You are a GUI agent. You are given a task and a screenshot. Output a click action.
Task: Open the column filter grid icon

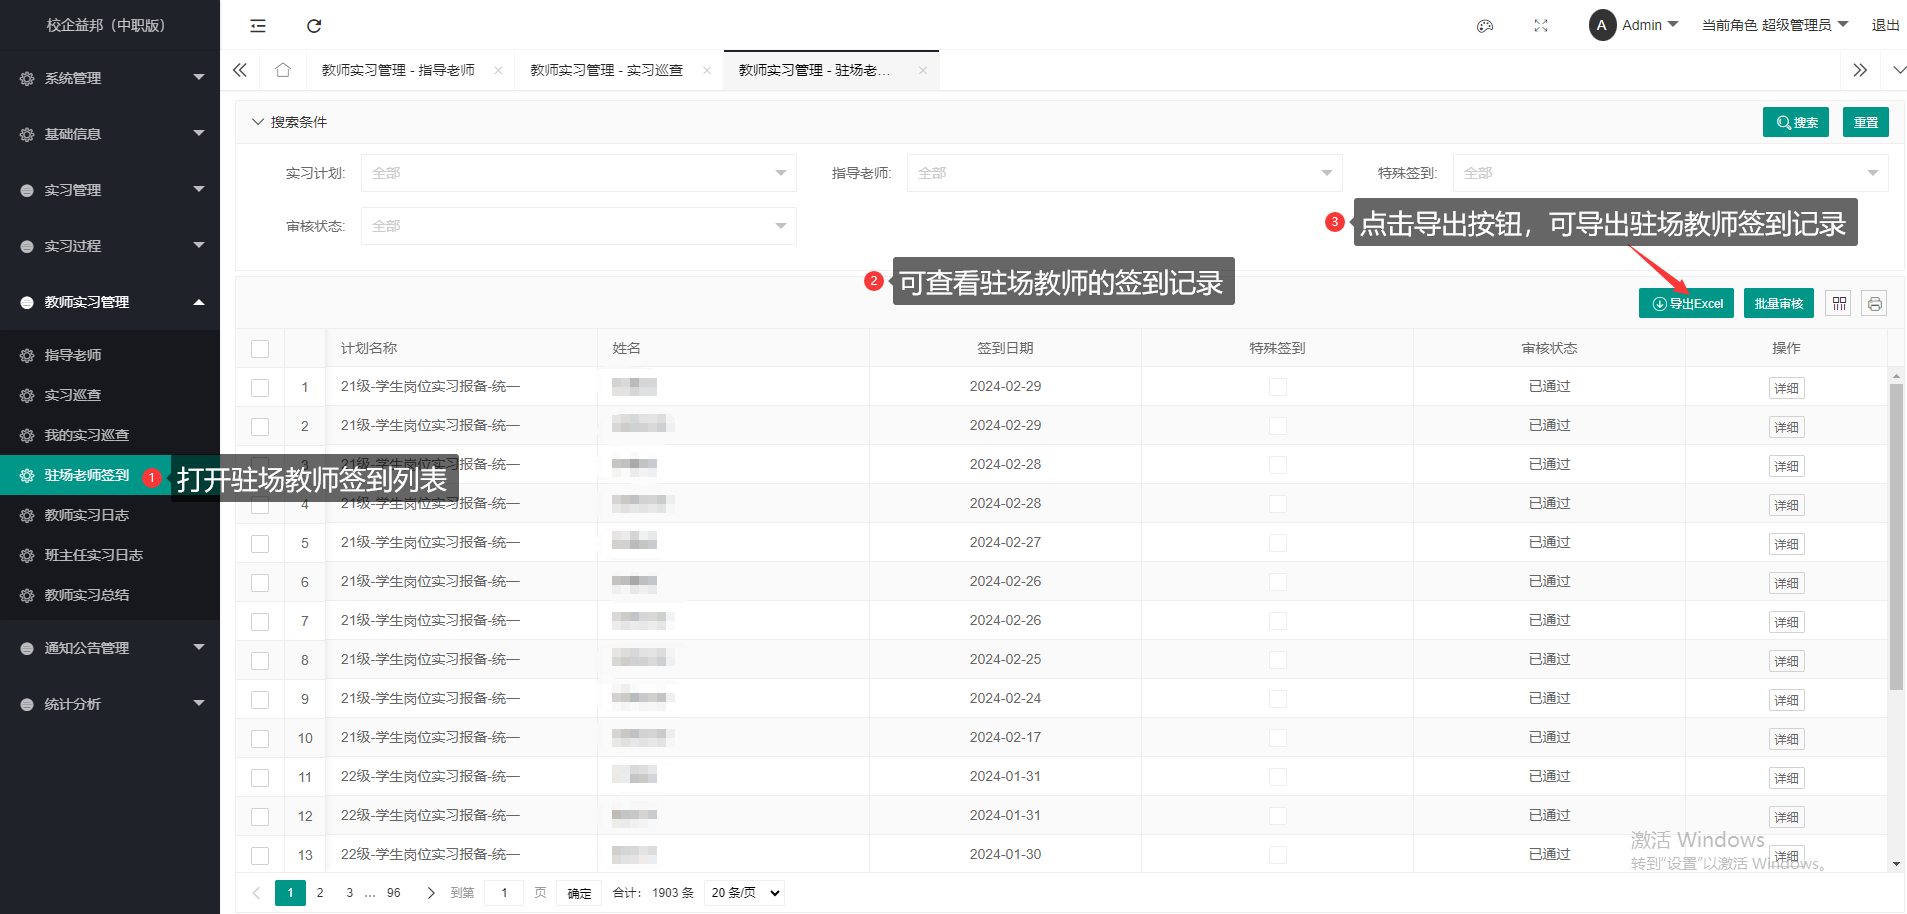point(1839,303)
